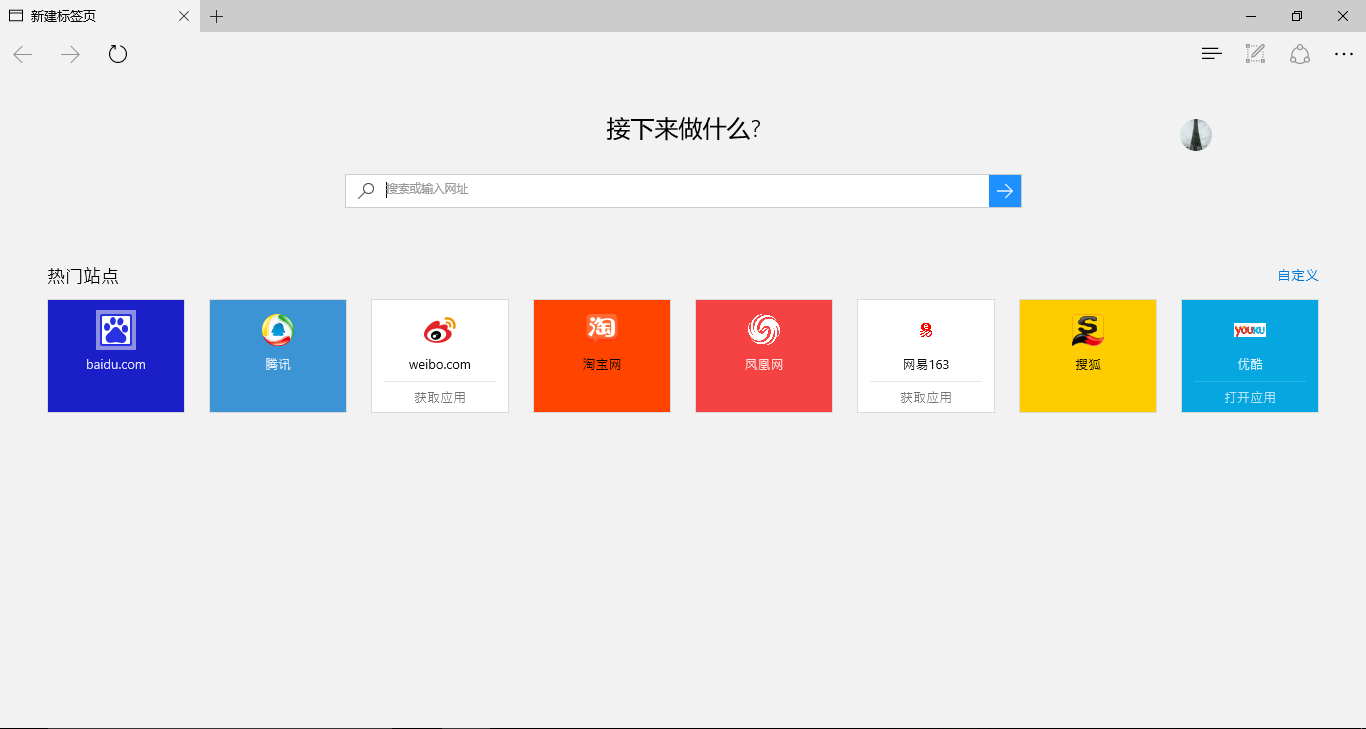
Task: Submit search with blue arrow button
Action: click(1005, 191)
